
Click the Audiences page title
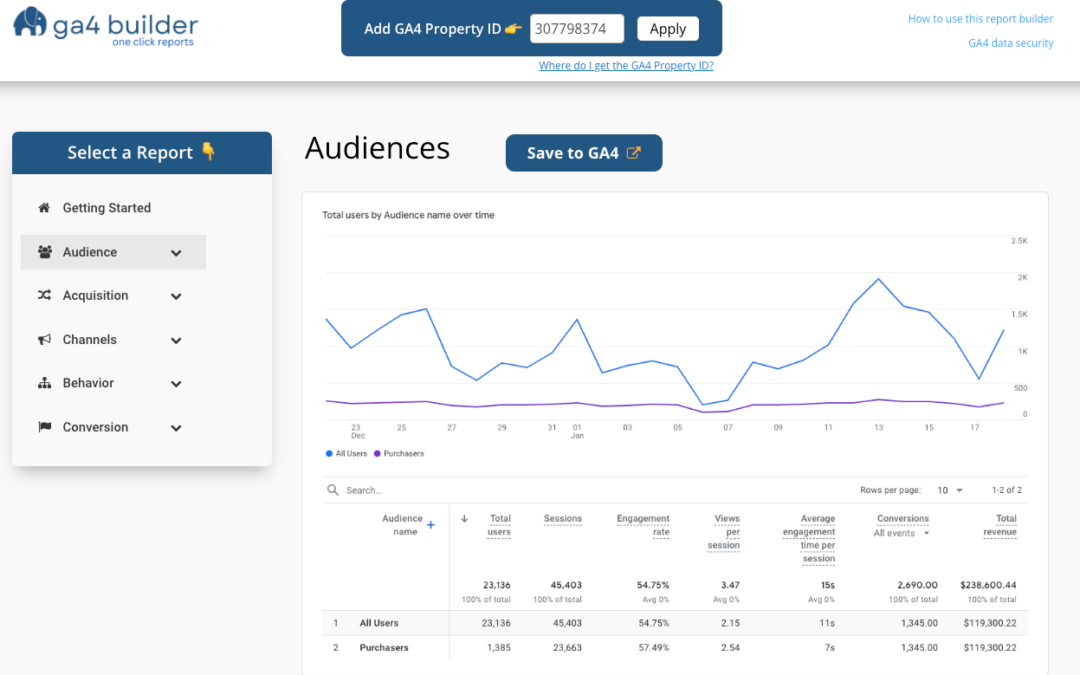377,148
